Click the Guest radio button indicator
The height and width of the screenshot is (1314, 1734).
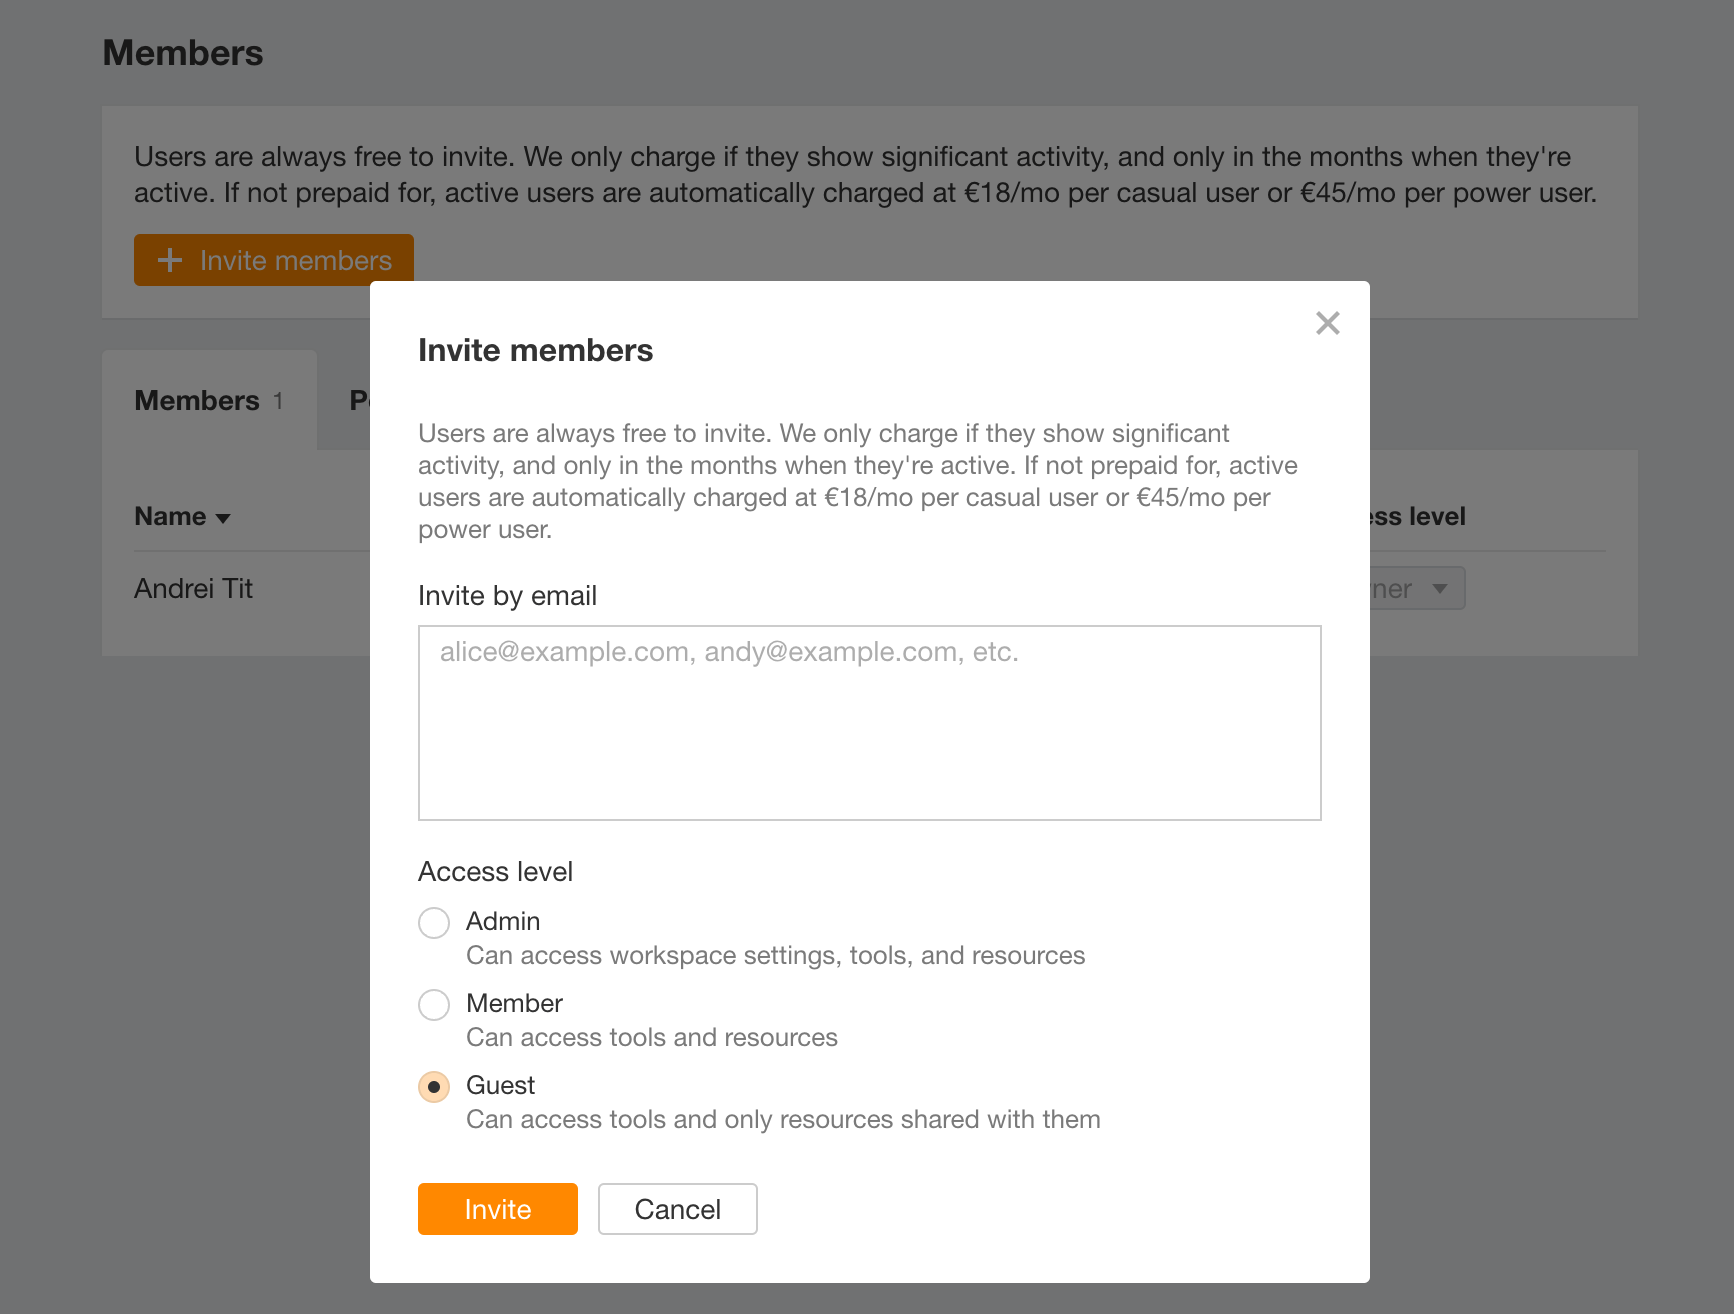click(x=434, y=1086)
